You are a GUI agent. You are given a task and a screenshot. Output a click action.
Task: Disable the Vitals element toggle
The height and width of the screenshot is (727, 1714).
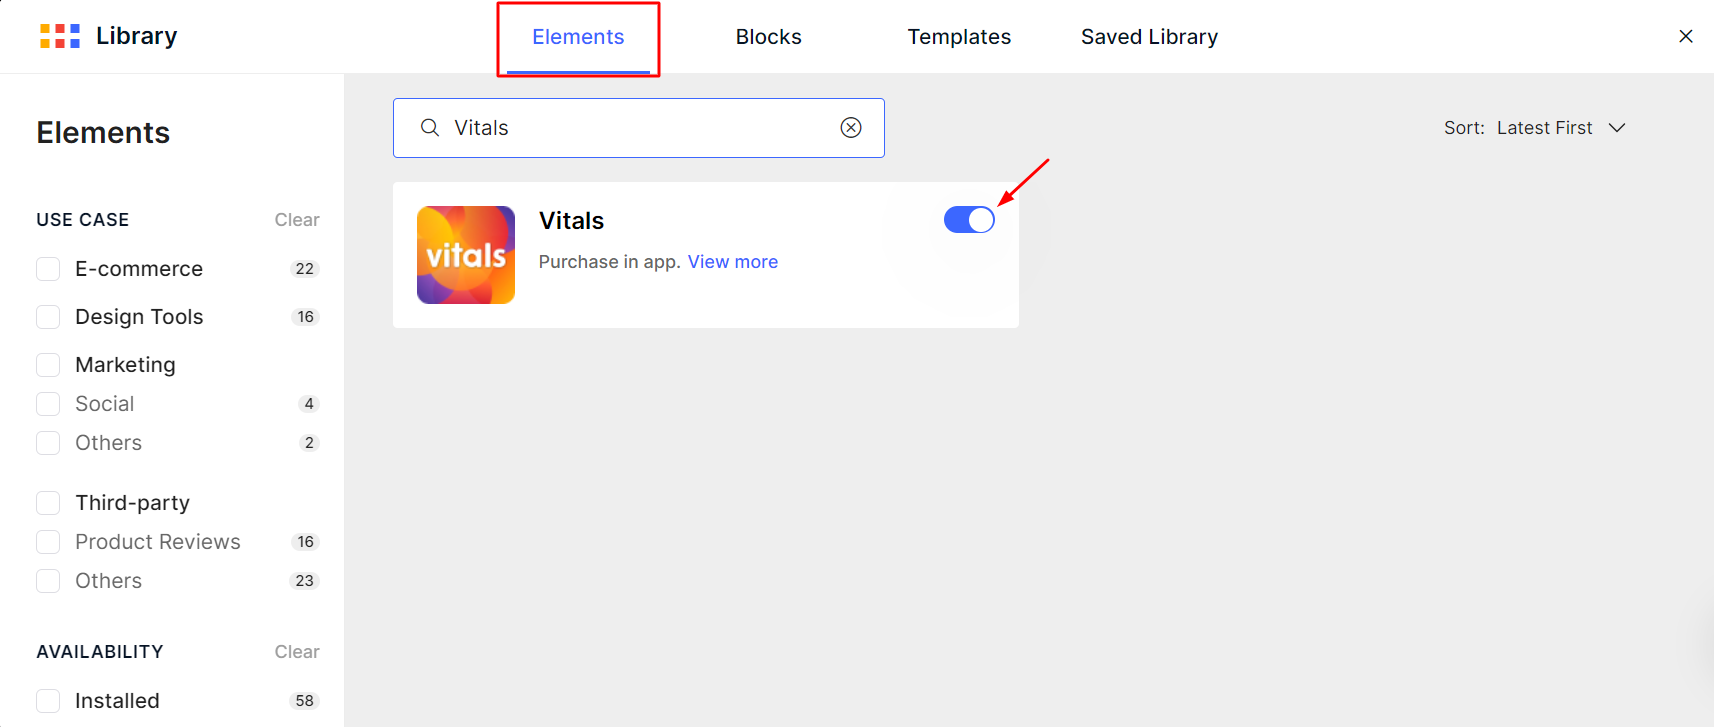pos(969,220)
